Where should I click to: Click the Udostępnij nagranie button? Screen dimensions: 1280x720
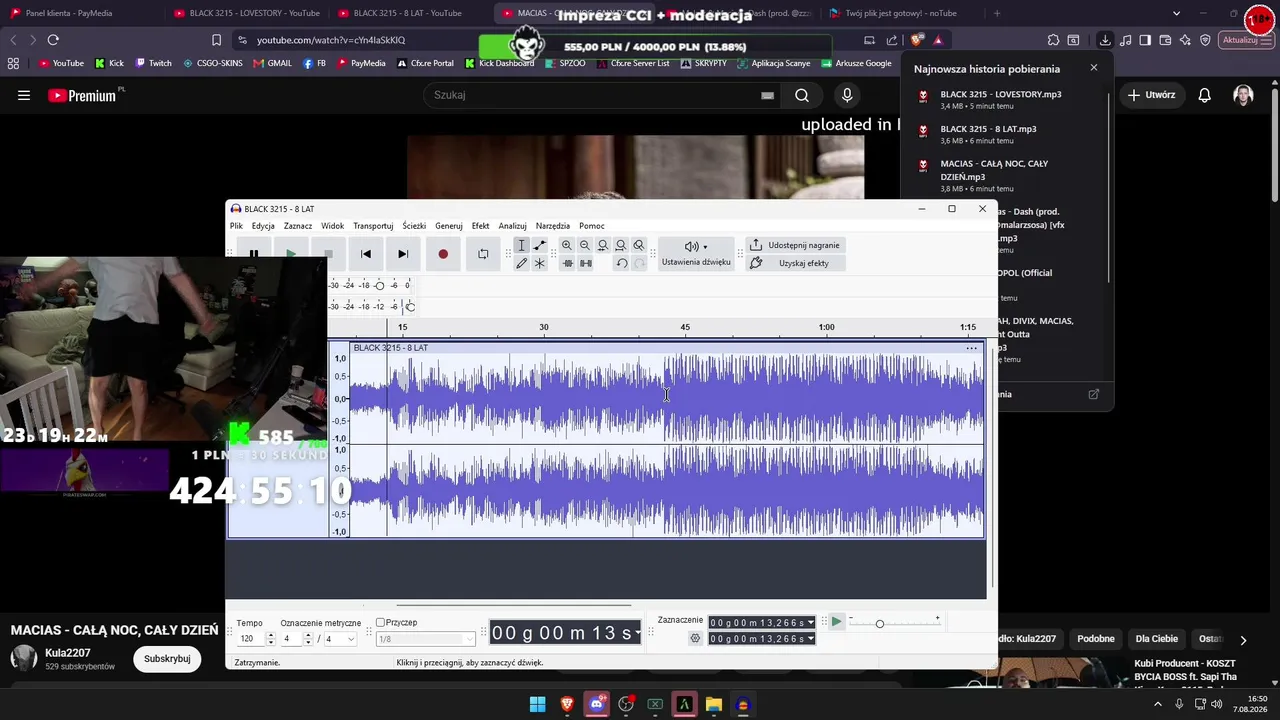(795, 245)
